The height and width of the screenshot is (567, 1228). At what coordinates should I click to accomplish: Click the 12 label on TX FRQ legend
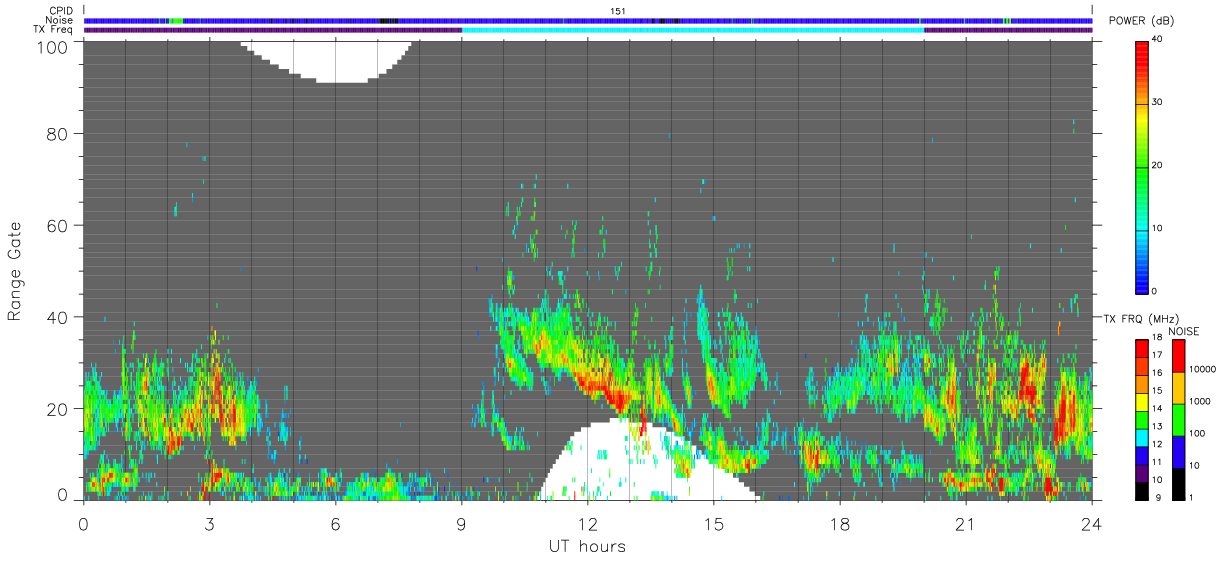[x=1158, y=445]
